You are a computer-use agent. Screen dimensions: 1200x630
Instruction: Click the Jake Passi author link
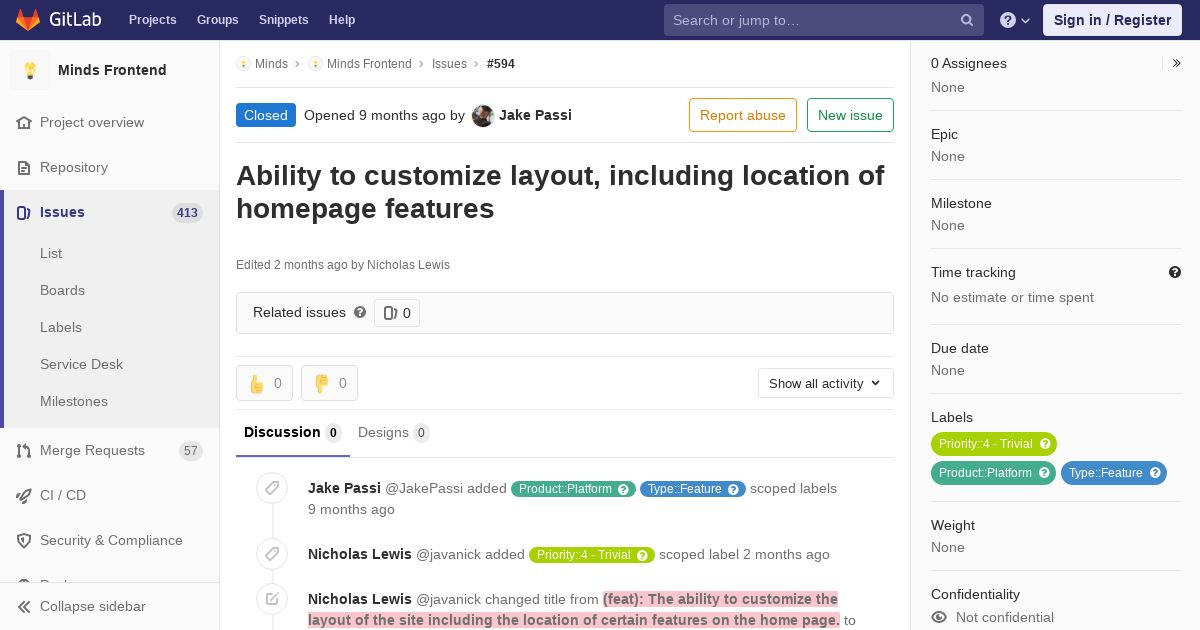(x=535, y=115)
